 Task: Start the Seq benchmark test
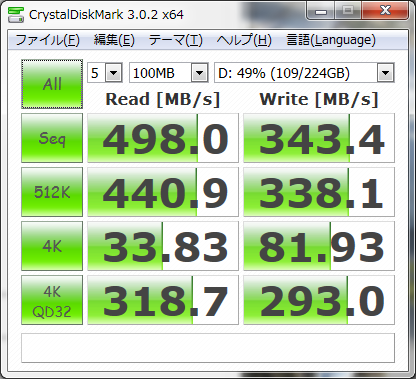pyautogui.click(x=52, y=138)
